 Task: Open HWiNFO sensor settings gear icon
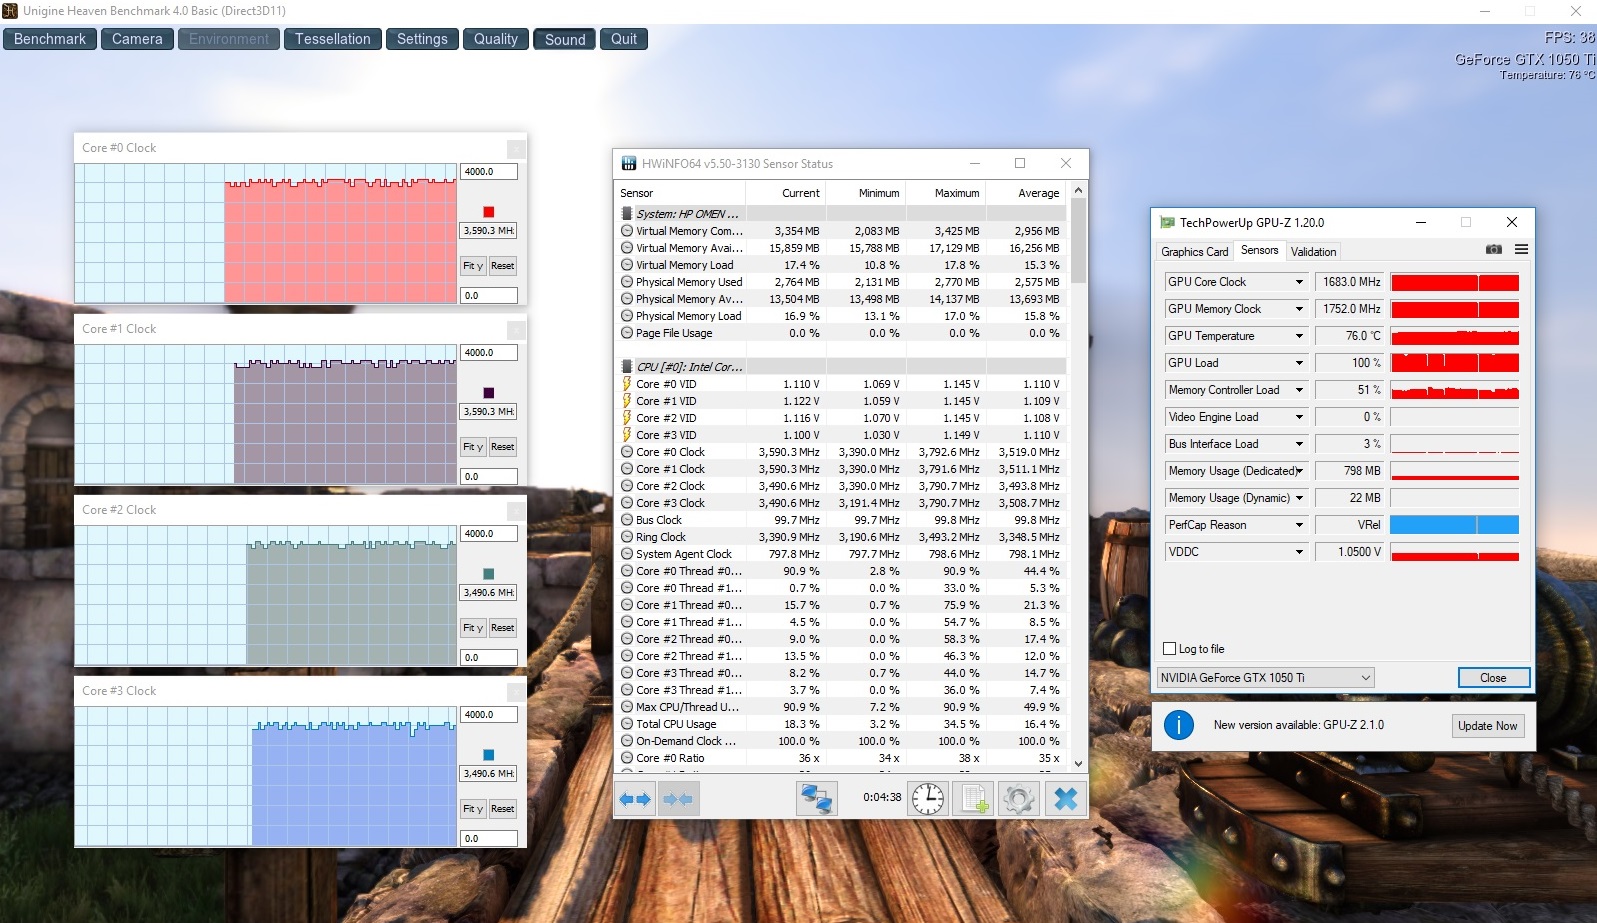click(1019, 799)
